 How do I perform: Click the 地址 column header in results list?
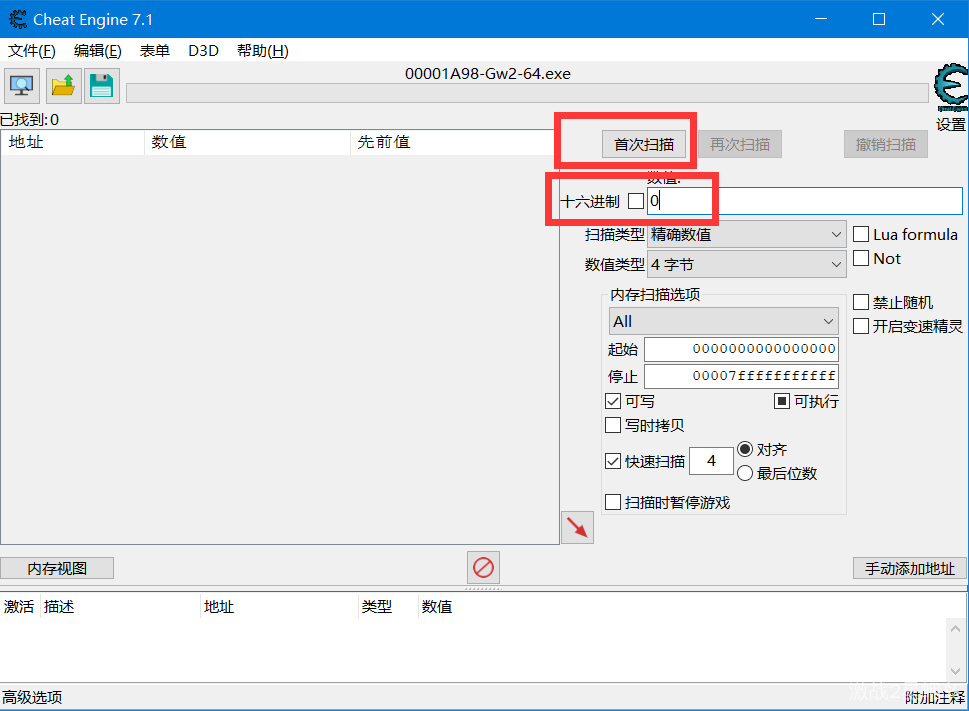pyautogui.click(x=72, y=142)
